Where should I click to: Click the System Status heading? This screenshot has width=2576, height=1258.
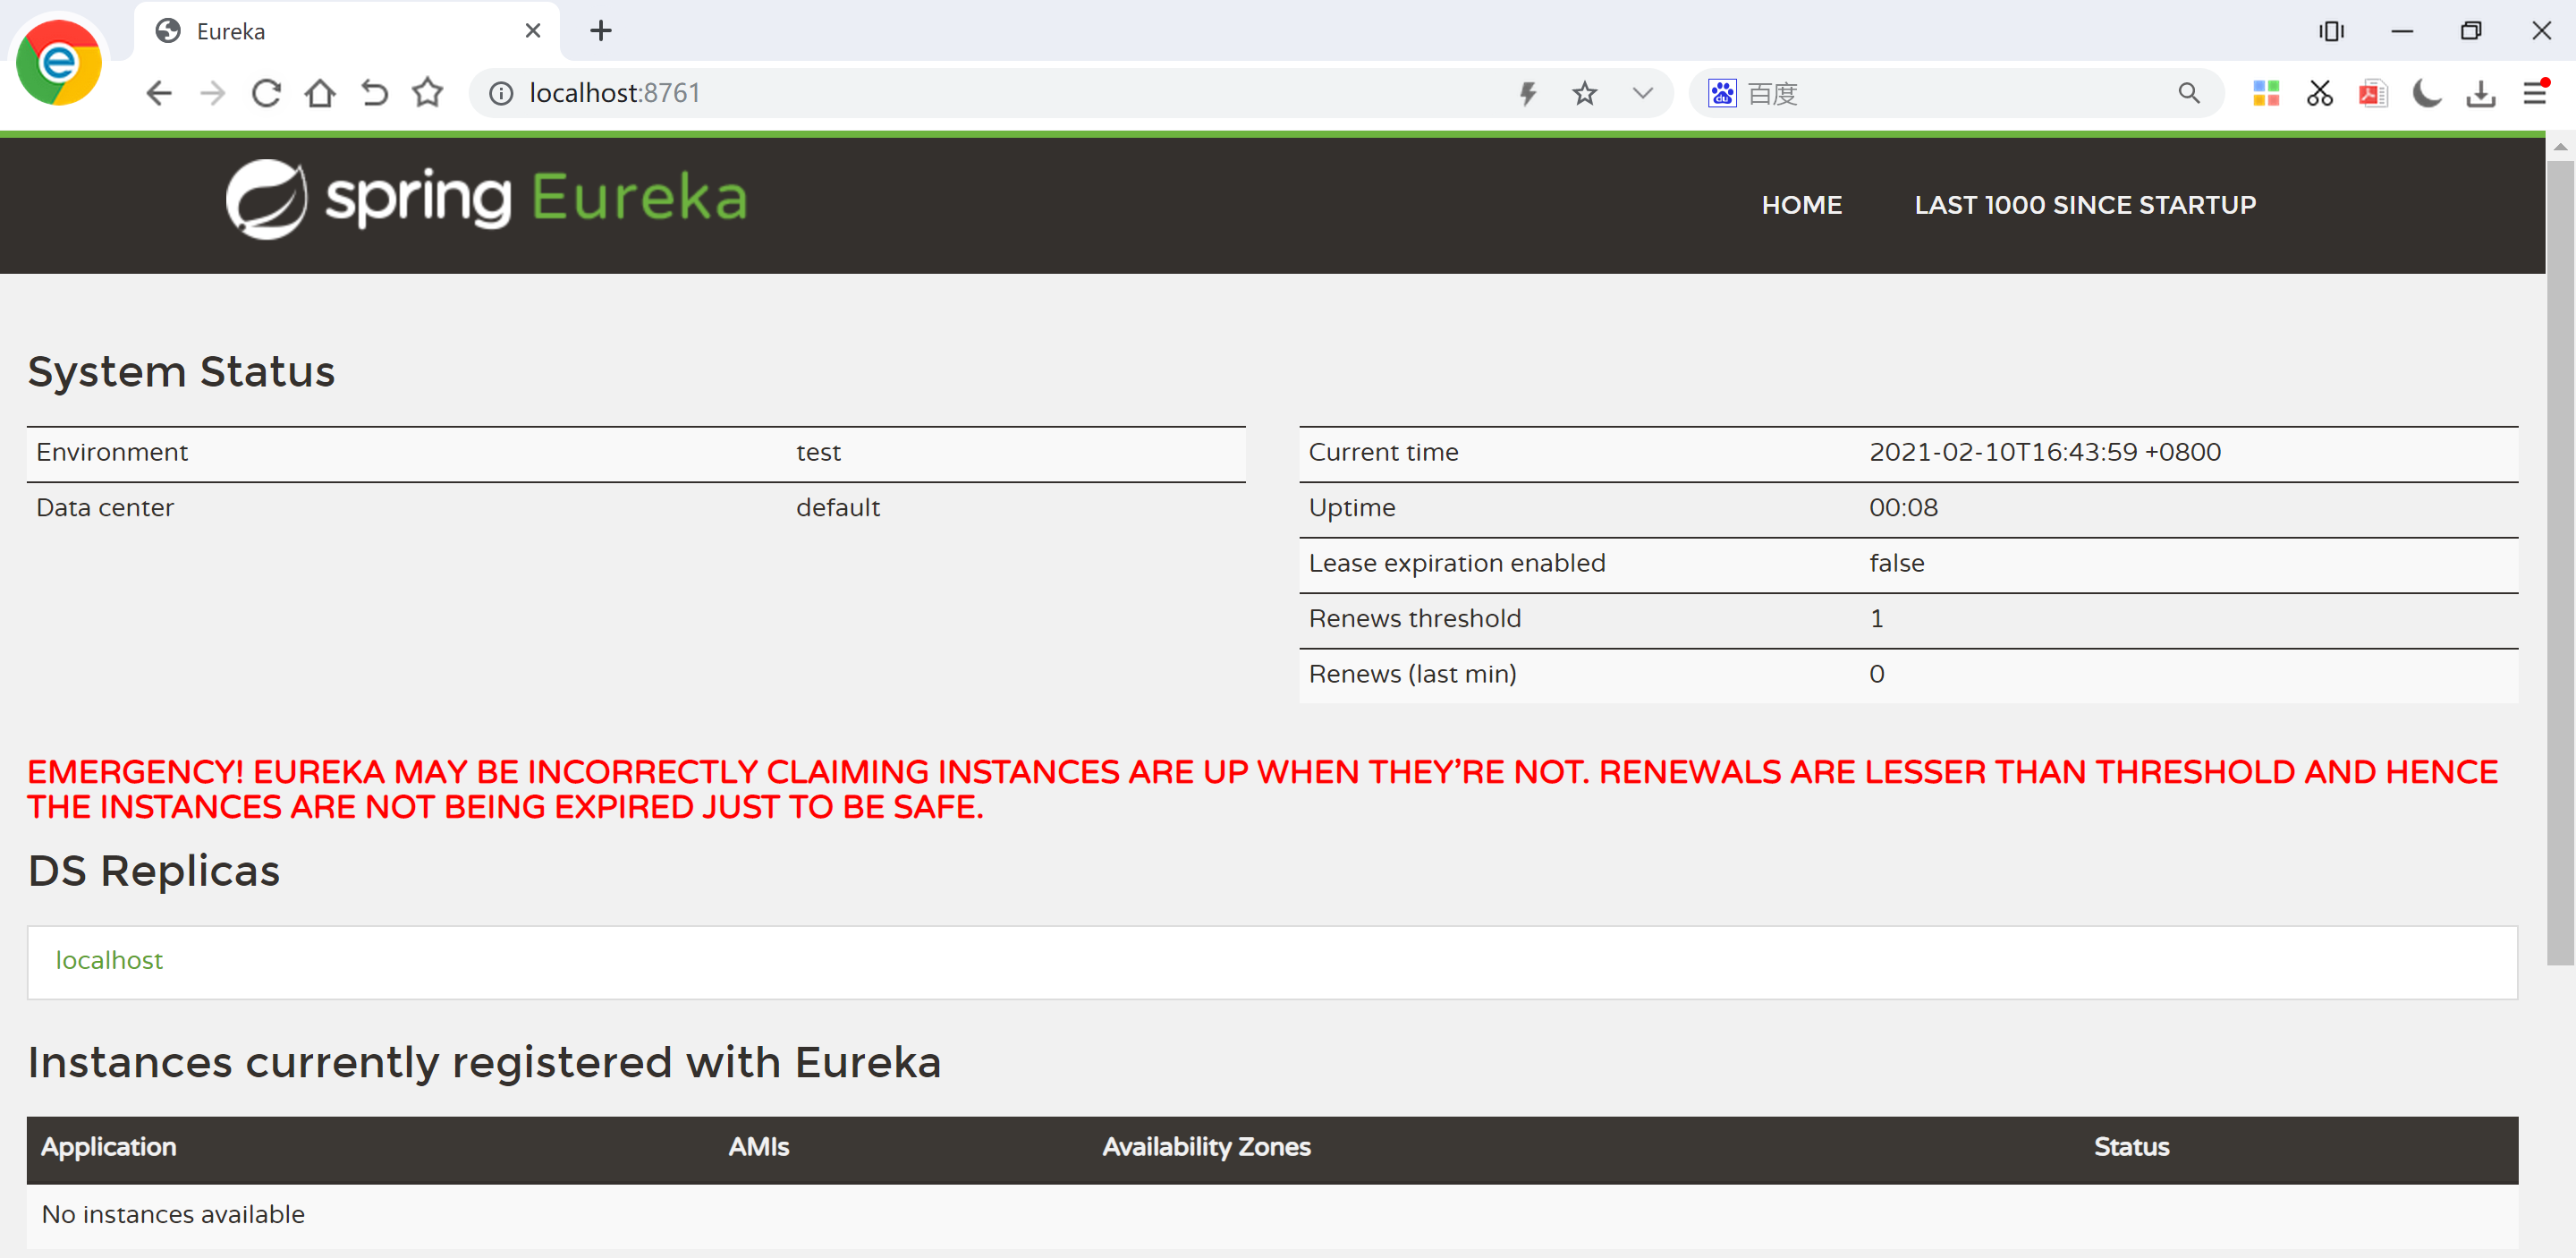coord(181,372)
